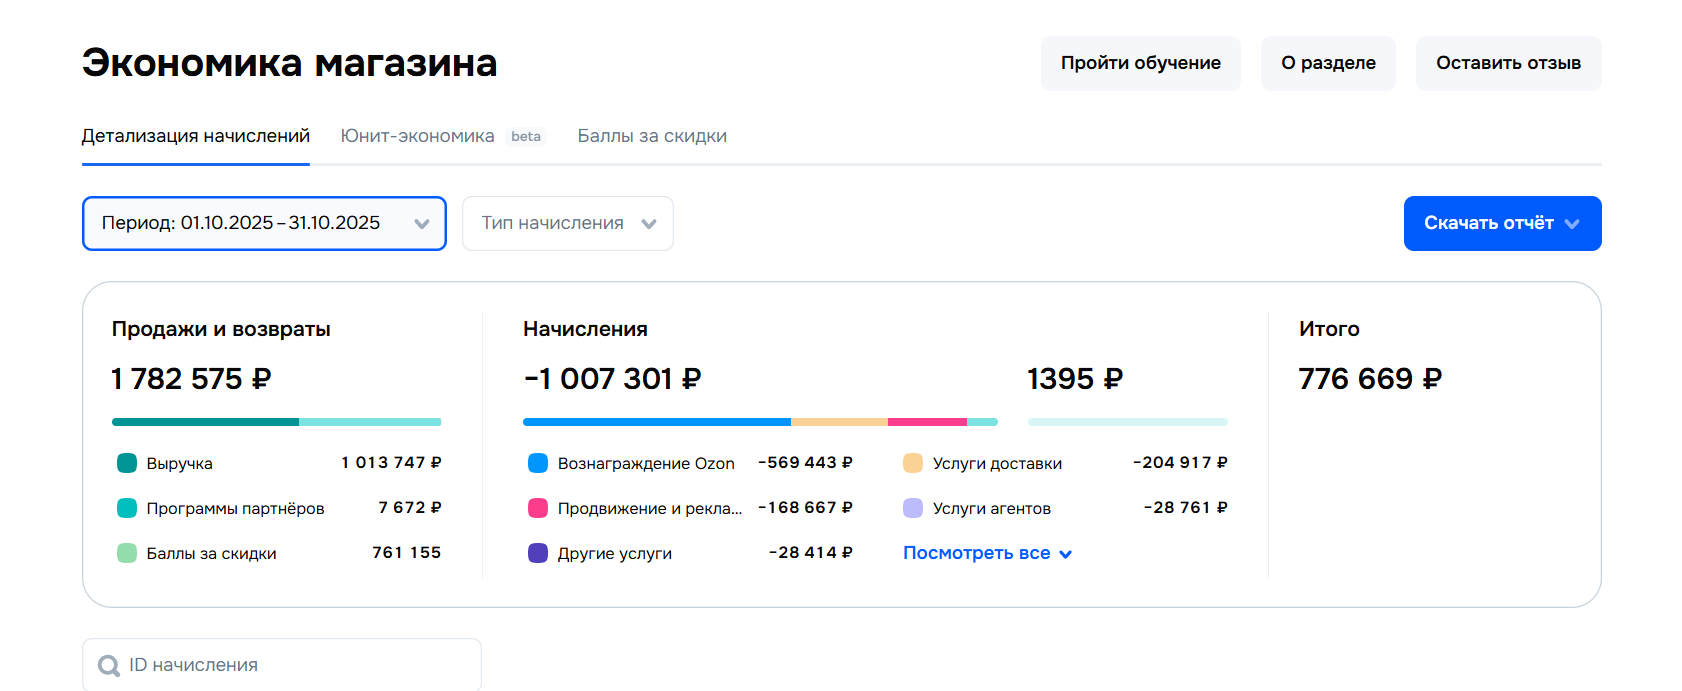The width and height of the screenshot is (1682, 691).
Task: Click the pink Продвижение и реклама swatch
Action: tap(538, 508)
